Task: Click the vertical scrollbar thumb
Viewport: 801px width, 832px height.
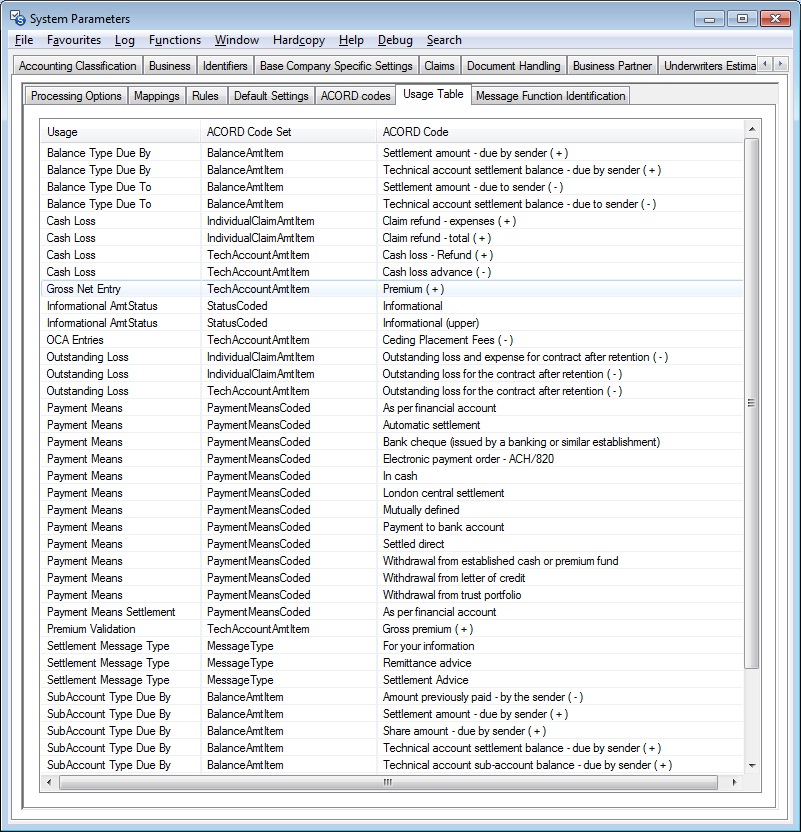Action: tap(753, 400)
